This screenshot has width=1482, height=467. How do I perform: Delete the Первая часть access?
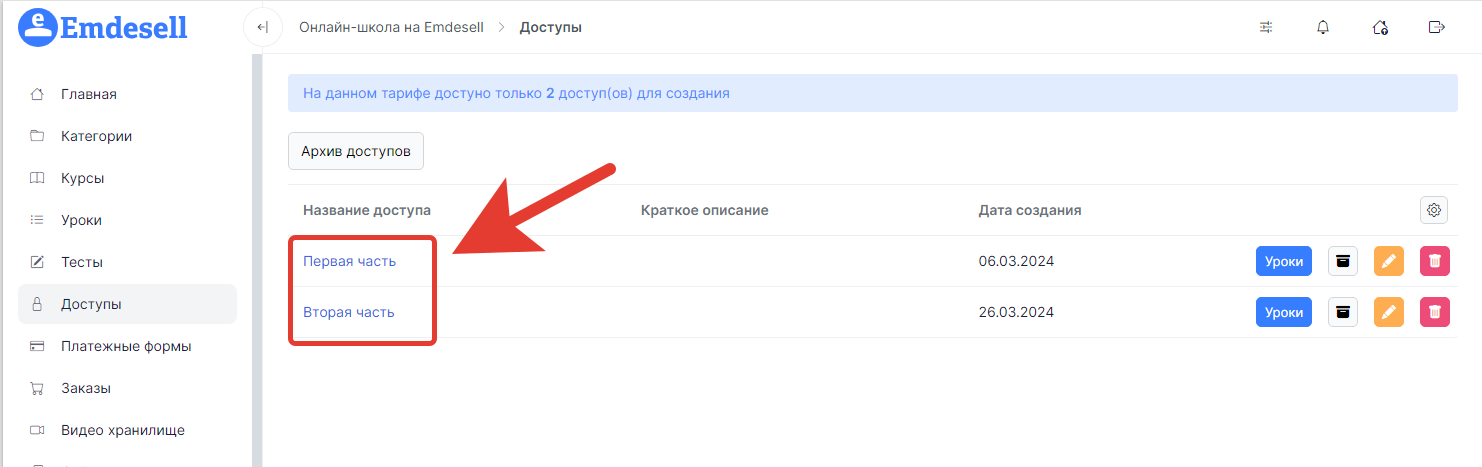[1435, 261]
